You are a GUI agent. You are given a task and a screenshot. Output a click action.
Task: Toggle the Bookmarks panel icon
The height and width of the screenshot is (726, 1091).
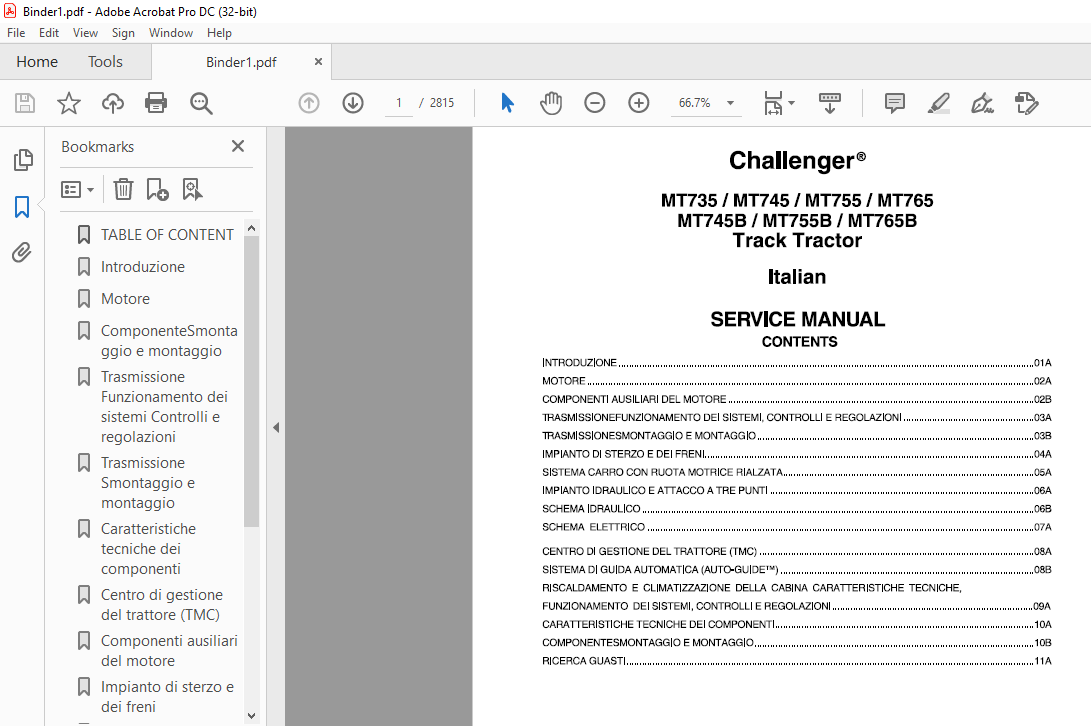point(22,207)
